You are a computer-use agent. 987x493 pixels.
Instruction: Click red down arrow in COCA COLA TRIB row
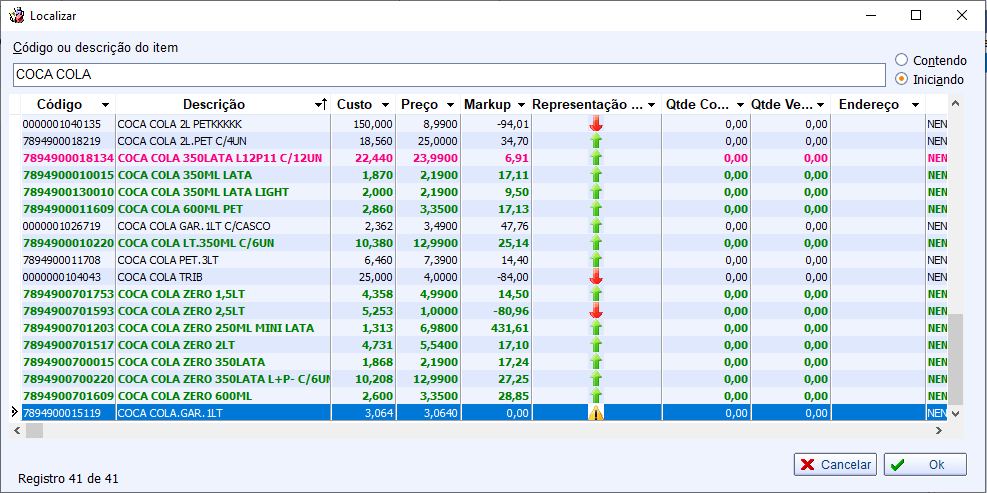(x=596, y=277)
